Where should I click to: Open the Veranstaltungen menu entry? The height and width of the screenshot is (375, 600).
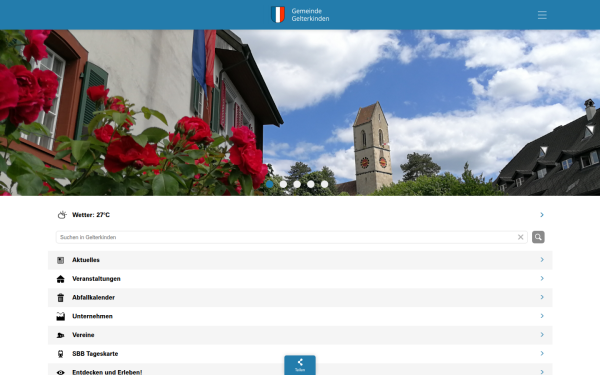point(300,279)
